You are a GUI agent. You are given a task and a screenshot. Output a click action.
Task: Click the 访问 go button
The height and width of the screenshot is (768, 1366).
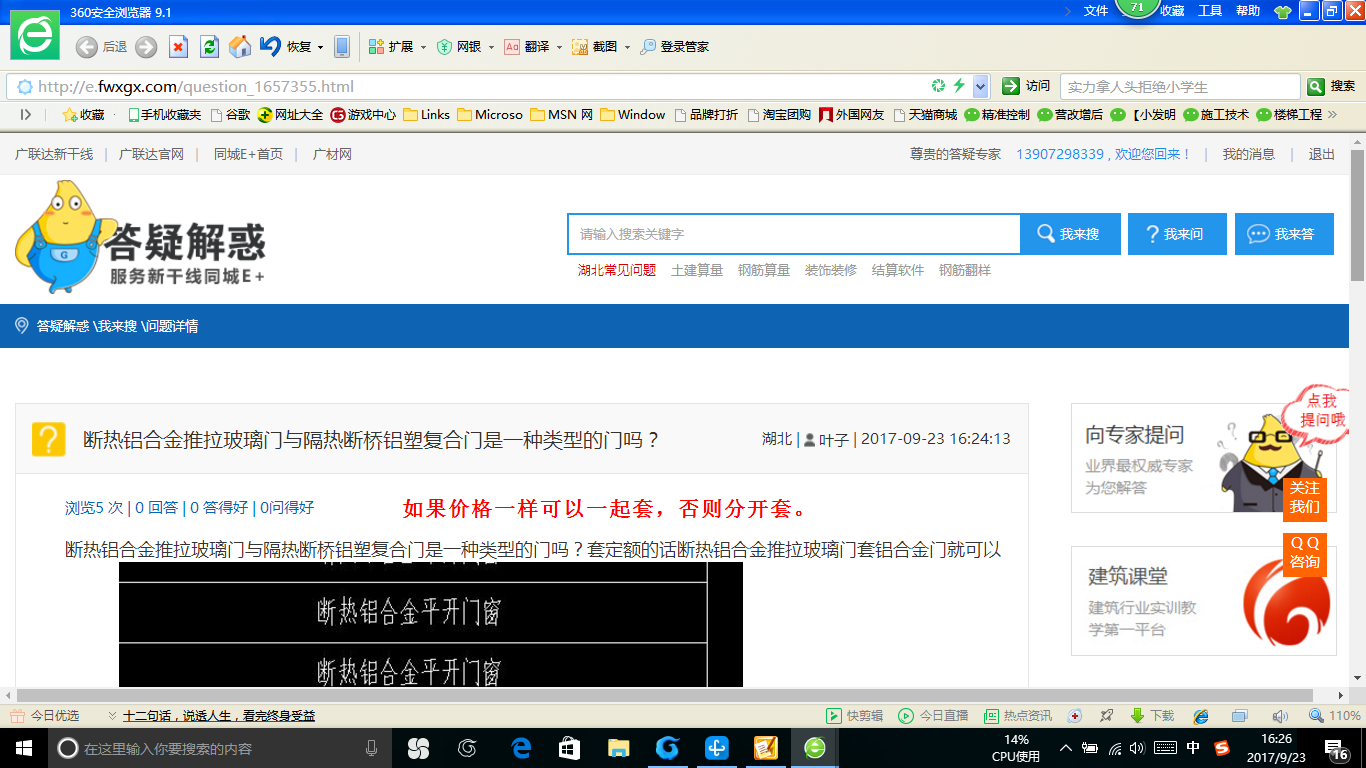pos(1026,86)
